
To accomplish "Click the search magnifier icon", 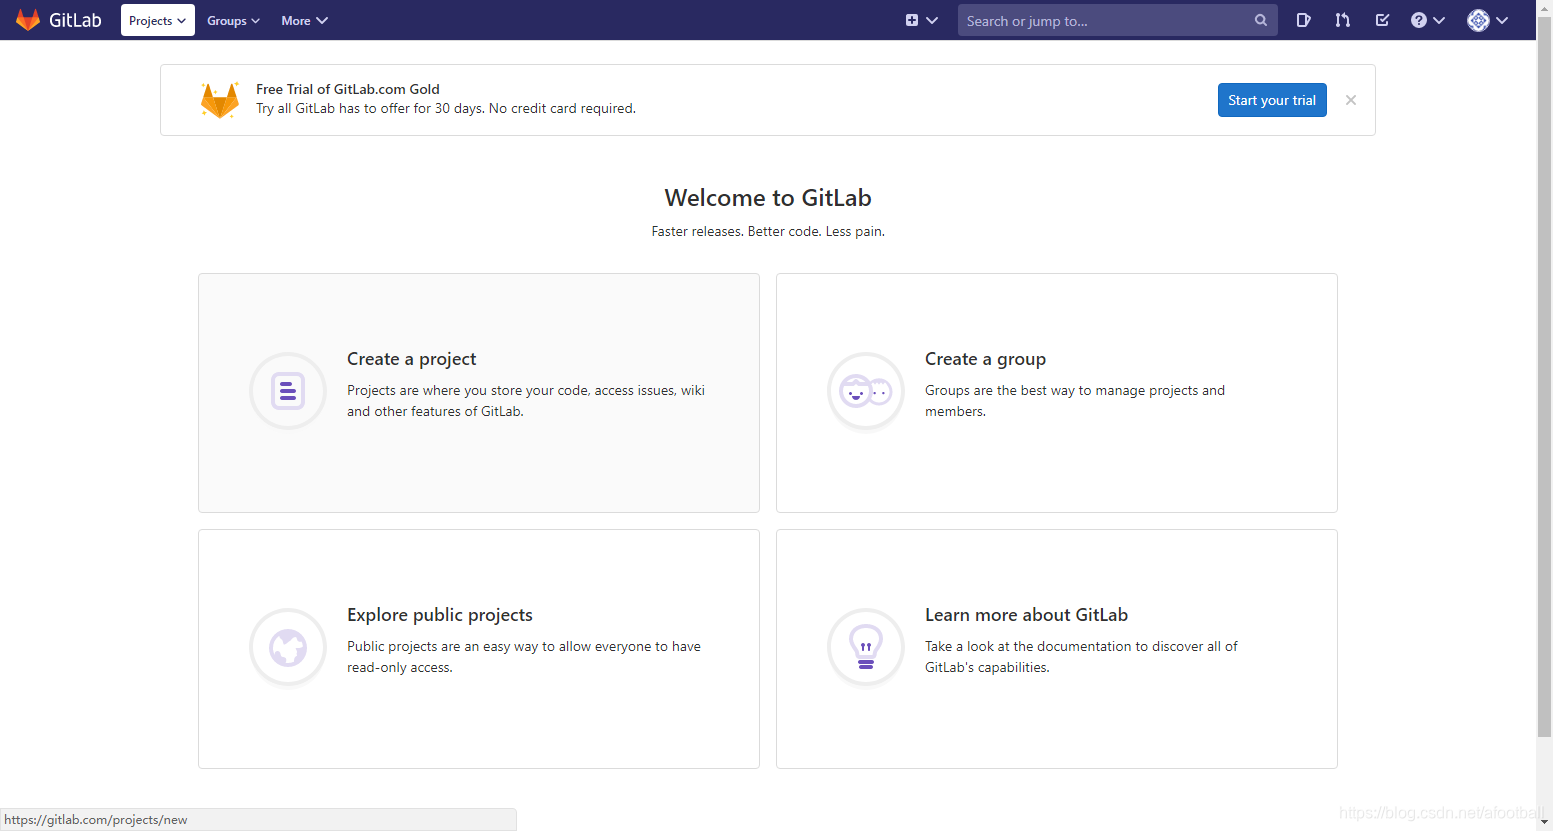I will pos(1261,20).
